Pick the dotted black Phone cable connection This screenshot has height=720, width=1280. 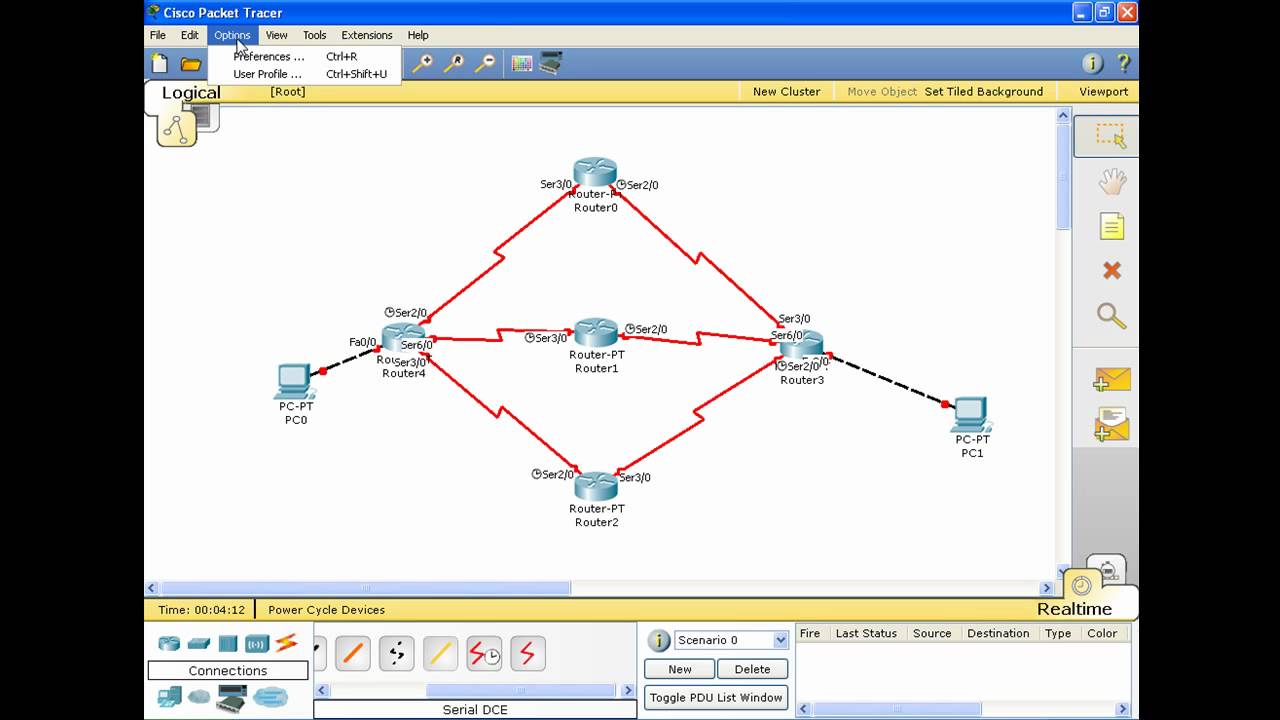tap(396, 654)
